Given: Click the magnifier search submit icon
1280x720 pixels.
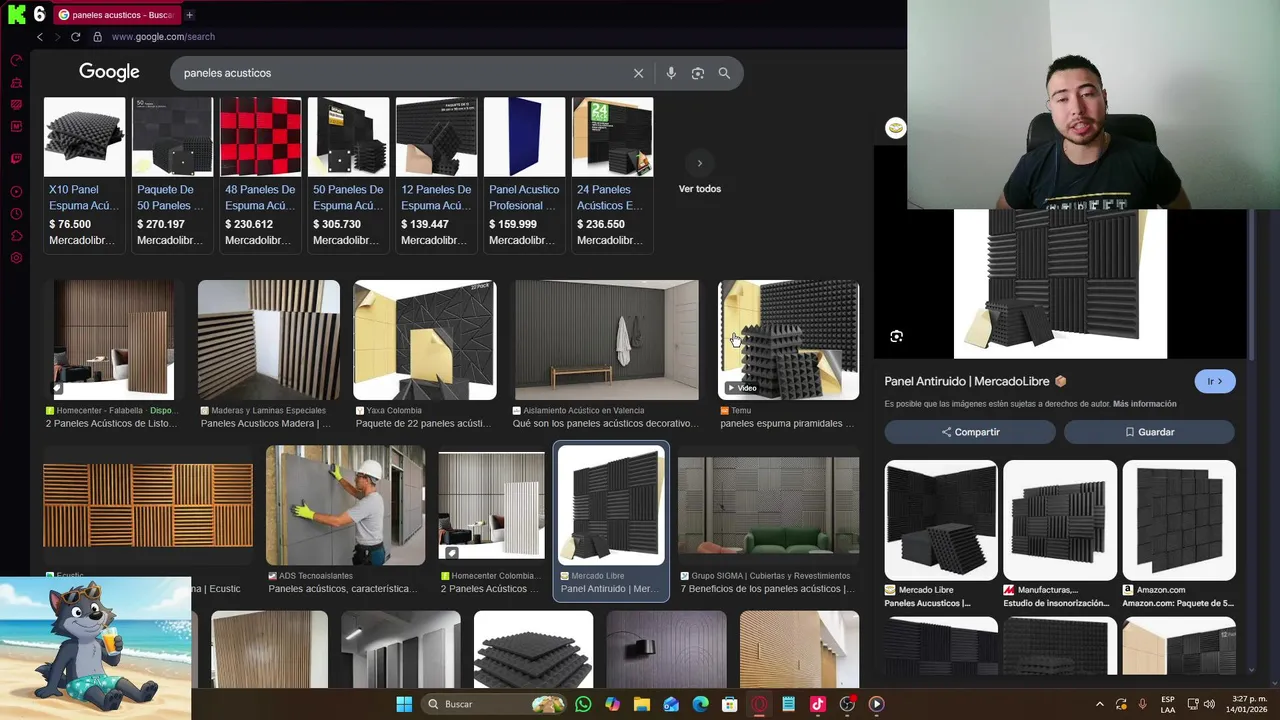Looking at the screenshot, I should 724,73.
